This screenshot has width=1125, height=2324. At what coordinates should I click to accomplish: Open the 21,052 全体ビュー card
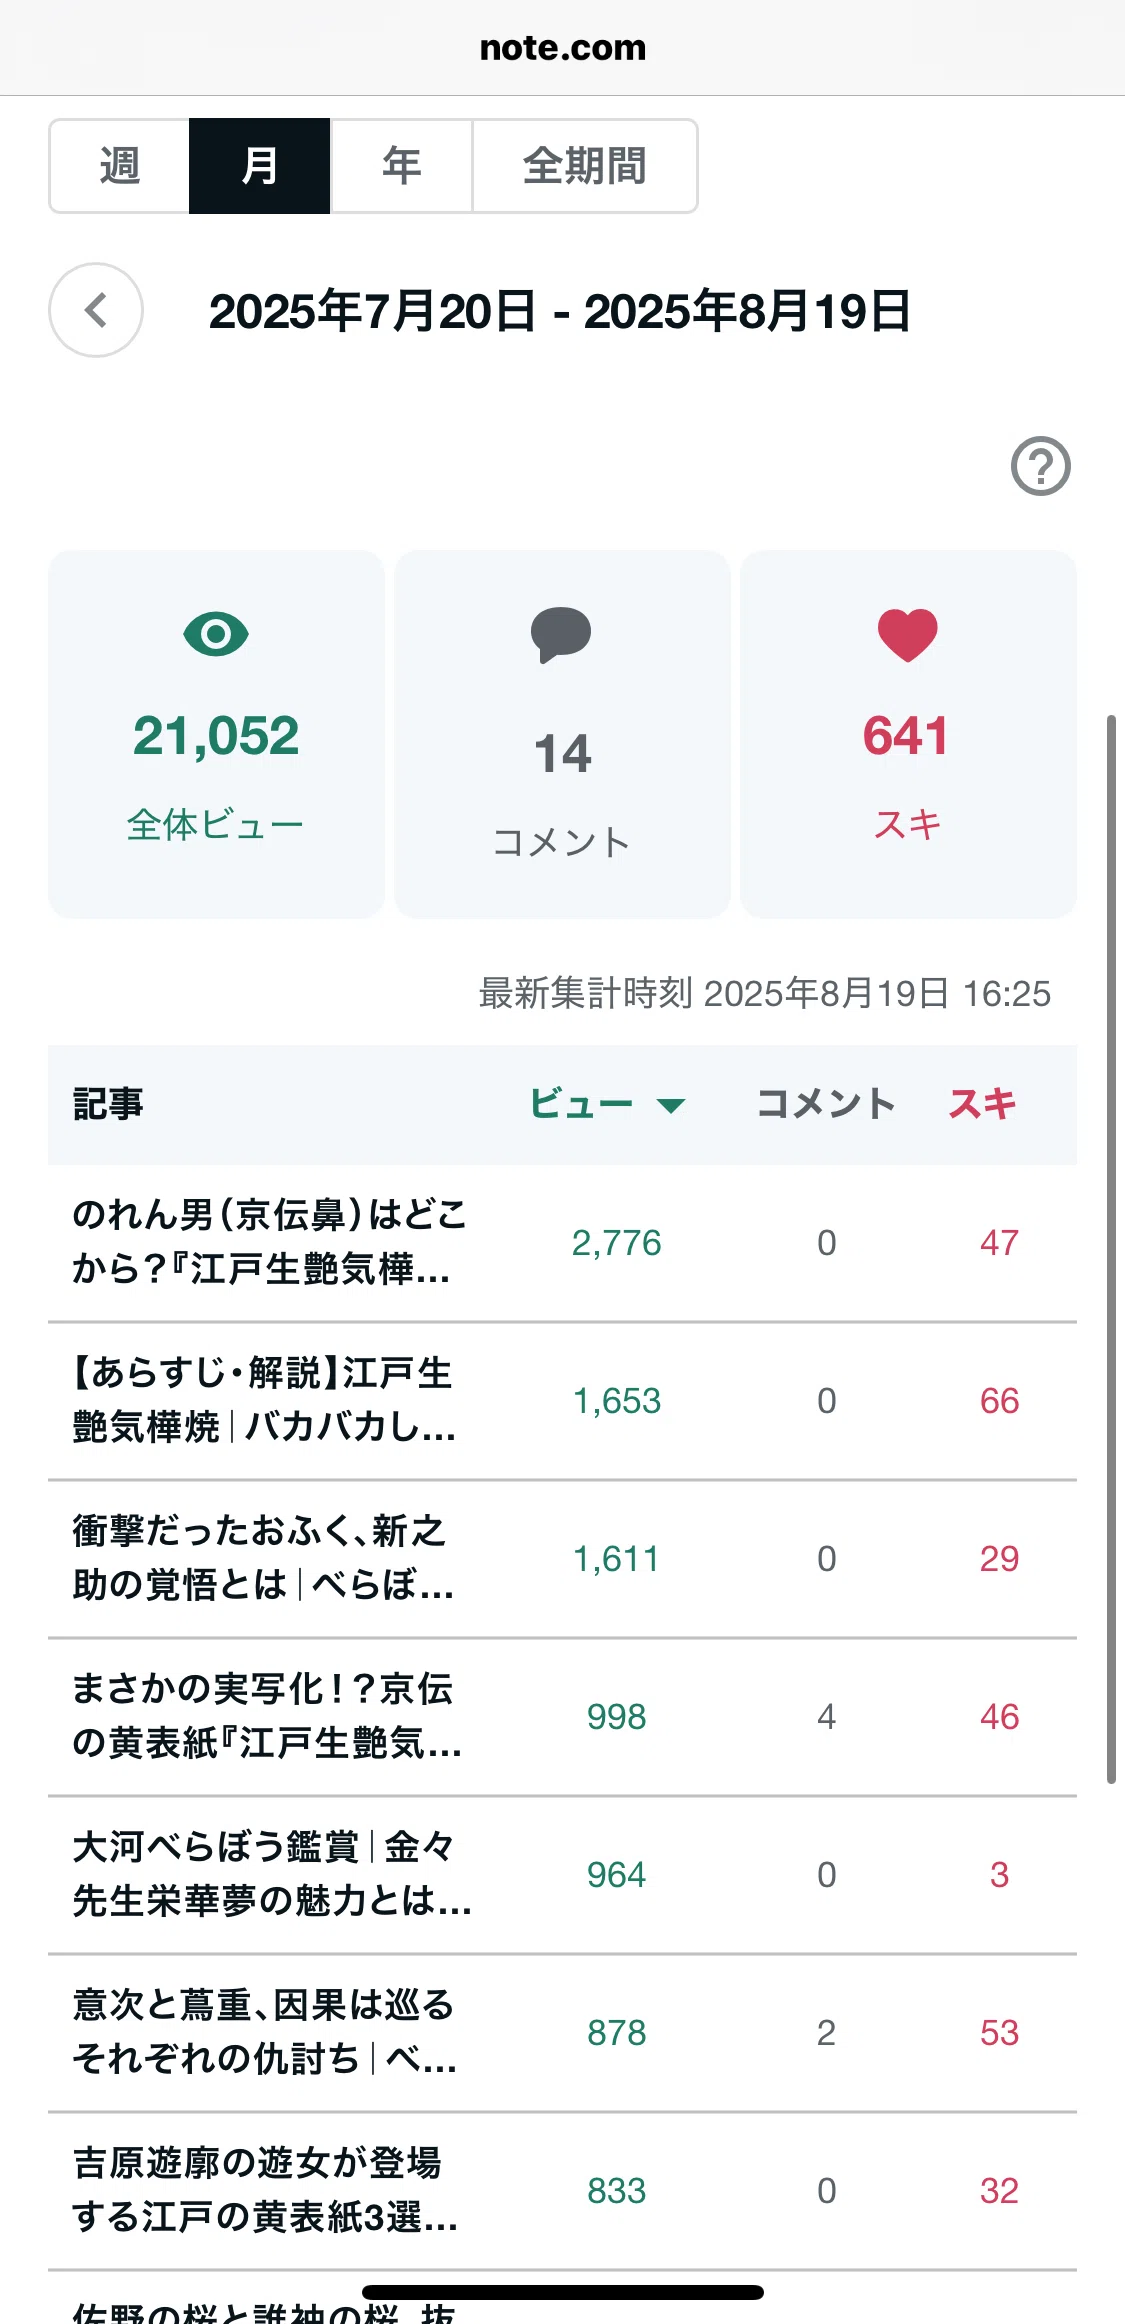click(216, 734)
